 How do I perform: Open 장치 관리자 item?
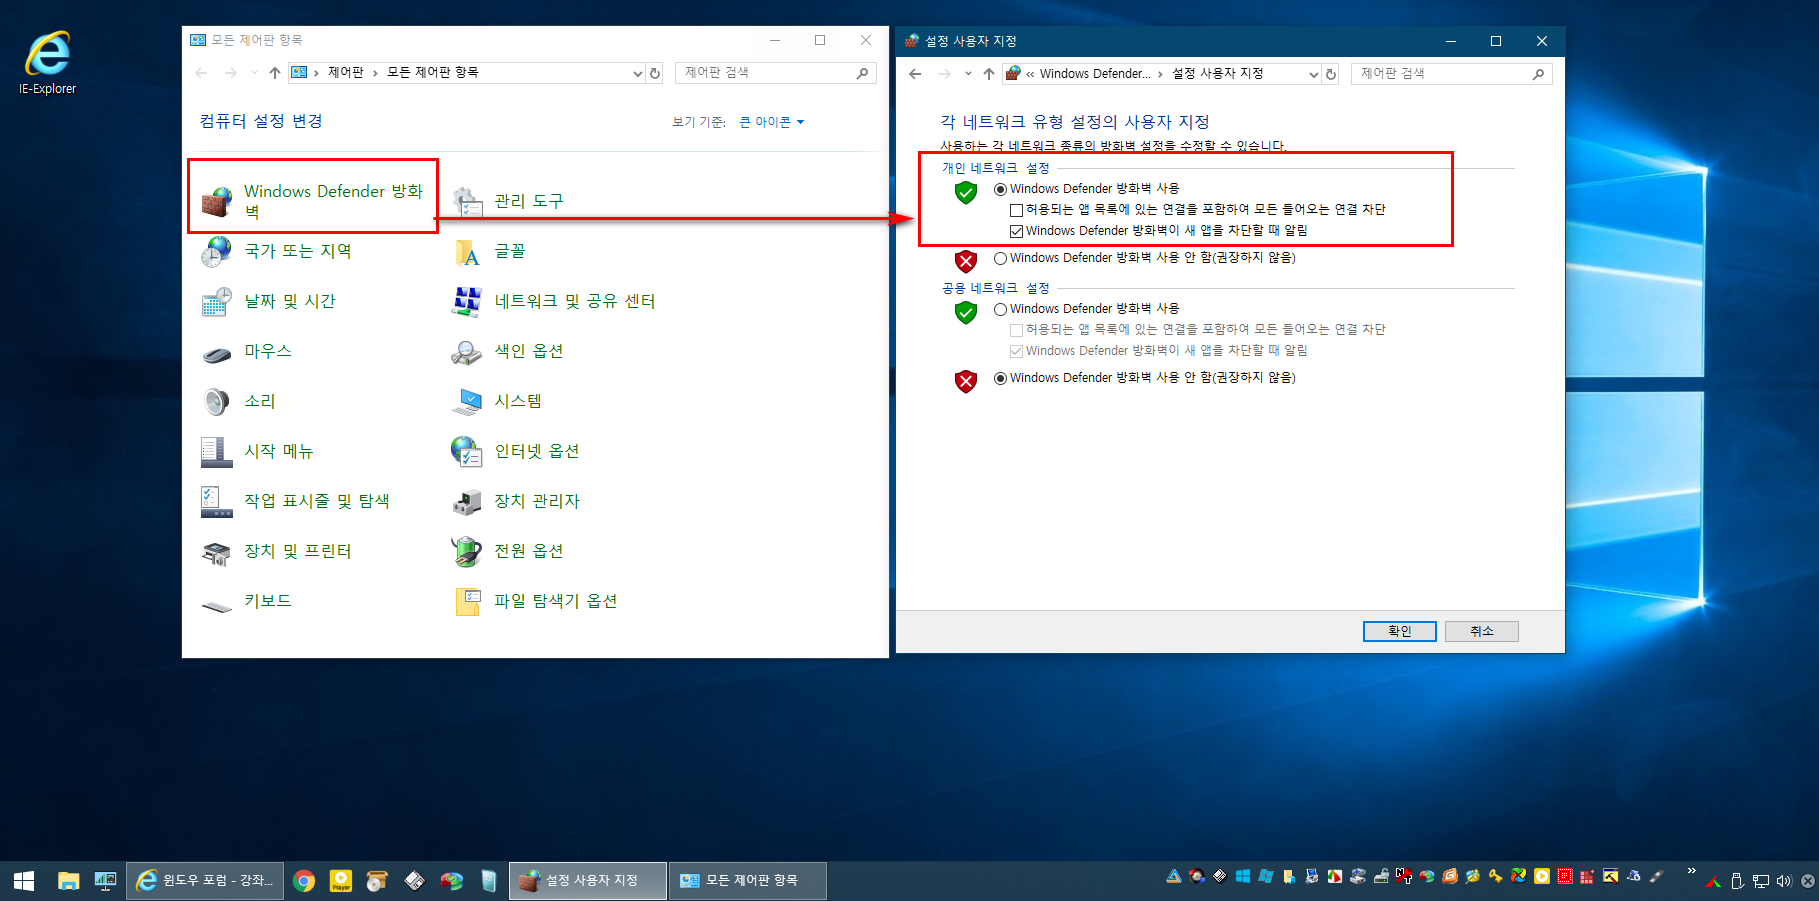(x=515, y=501)
